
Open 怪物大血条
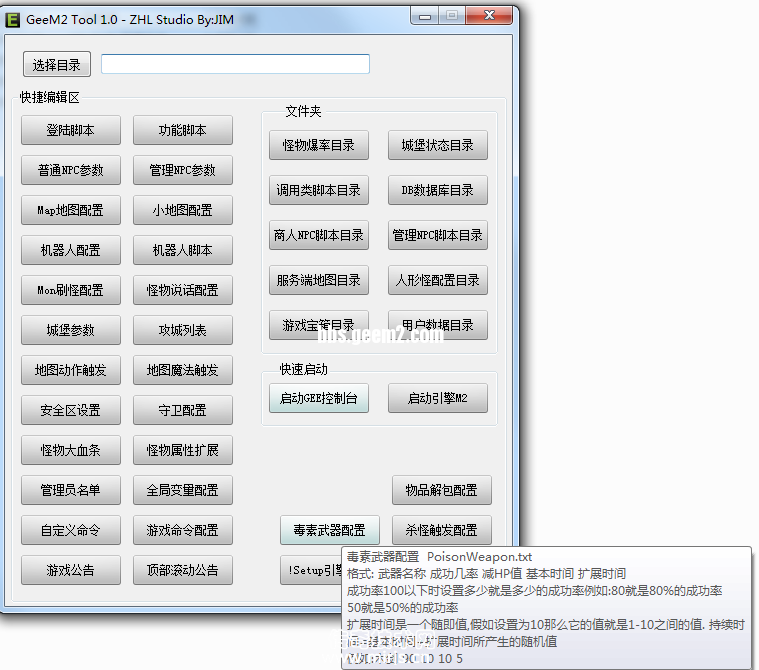pyautogui.click(x=71, y=450)
